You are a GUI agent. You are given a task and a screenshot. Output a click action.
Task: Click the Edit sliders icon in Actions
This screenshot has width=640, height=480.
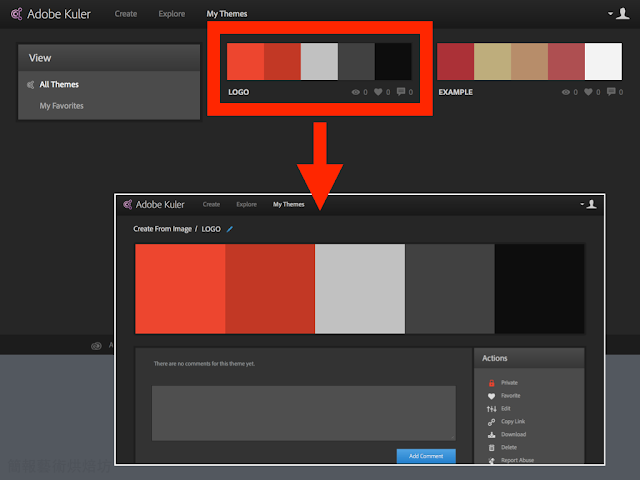[x=491, y=409]
